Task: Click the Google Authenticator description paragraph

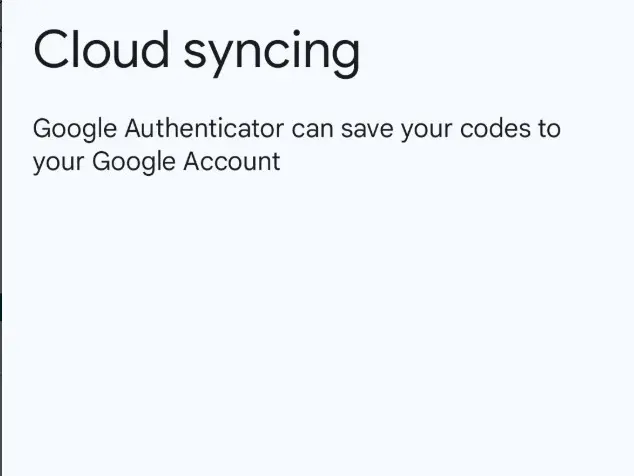Action: [296, 146]
